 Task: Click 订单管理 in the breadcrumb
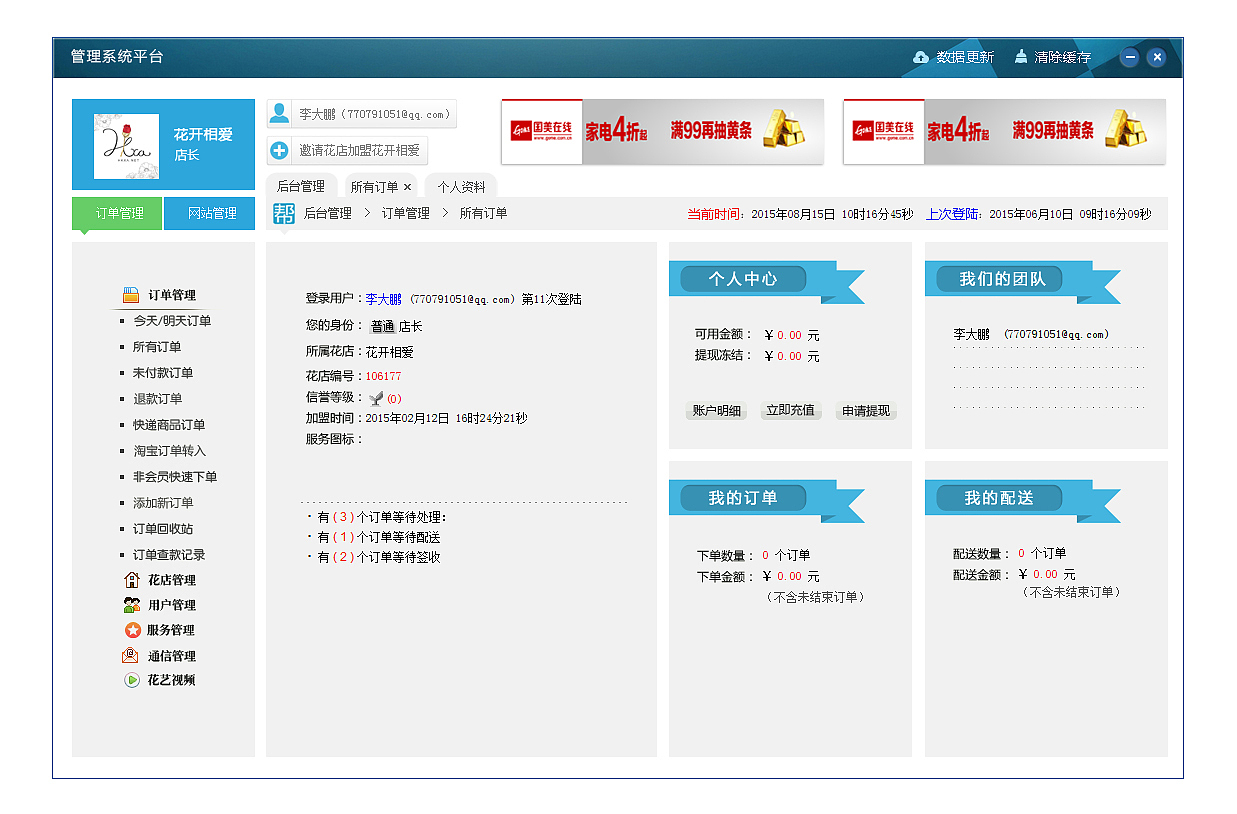(x=405, y=213)
